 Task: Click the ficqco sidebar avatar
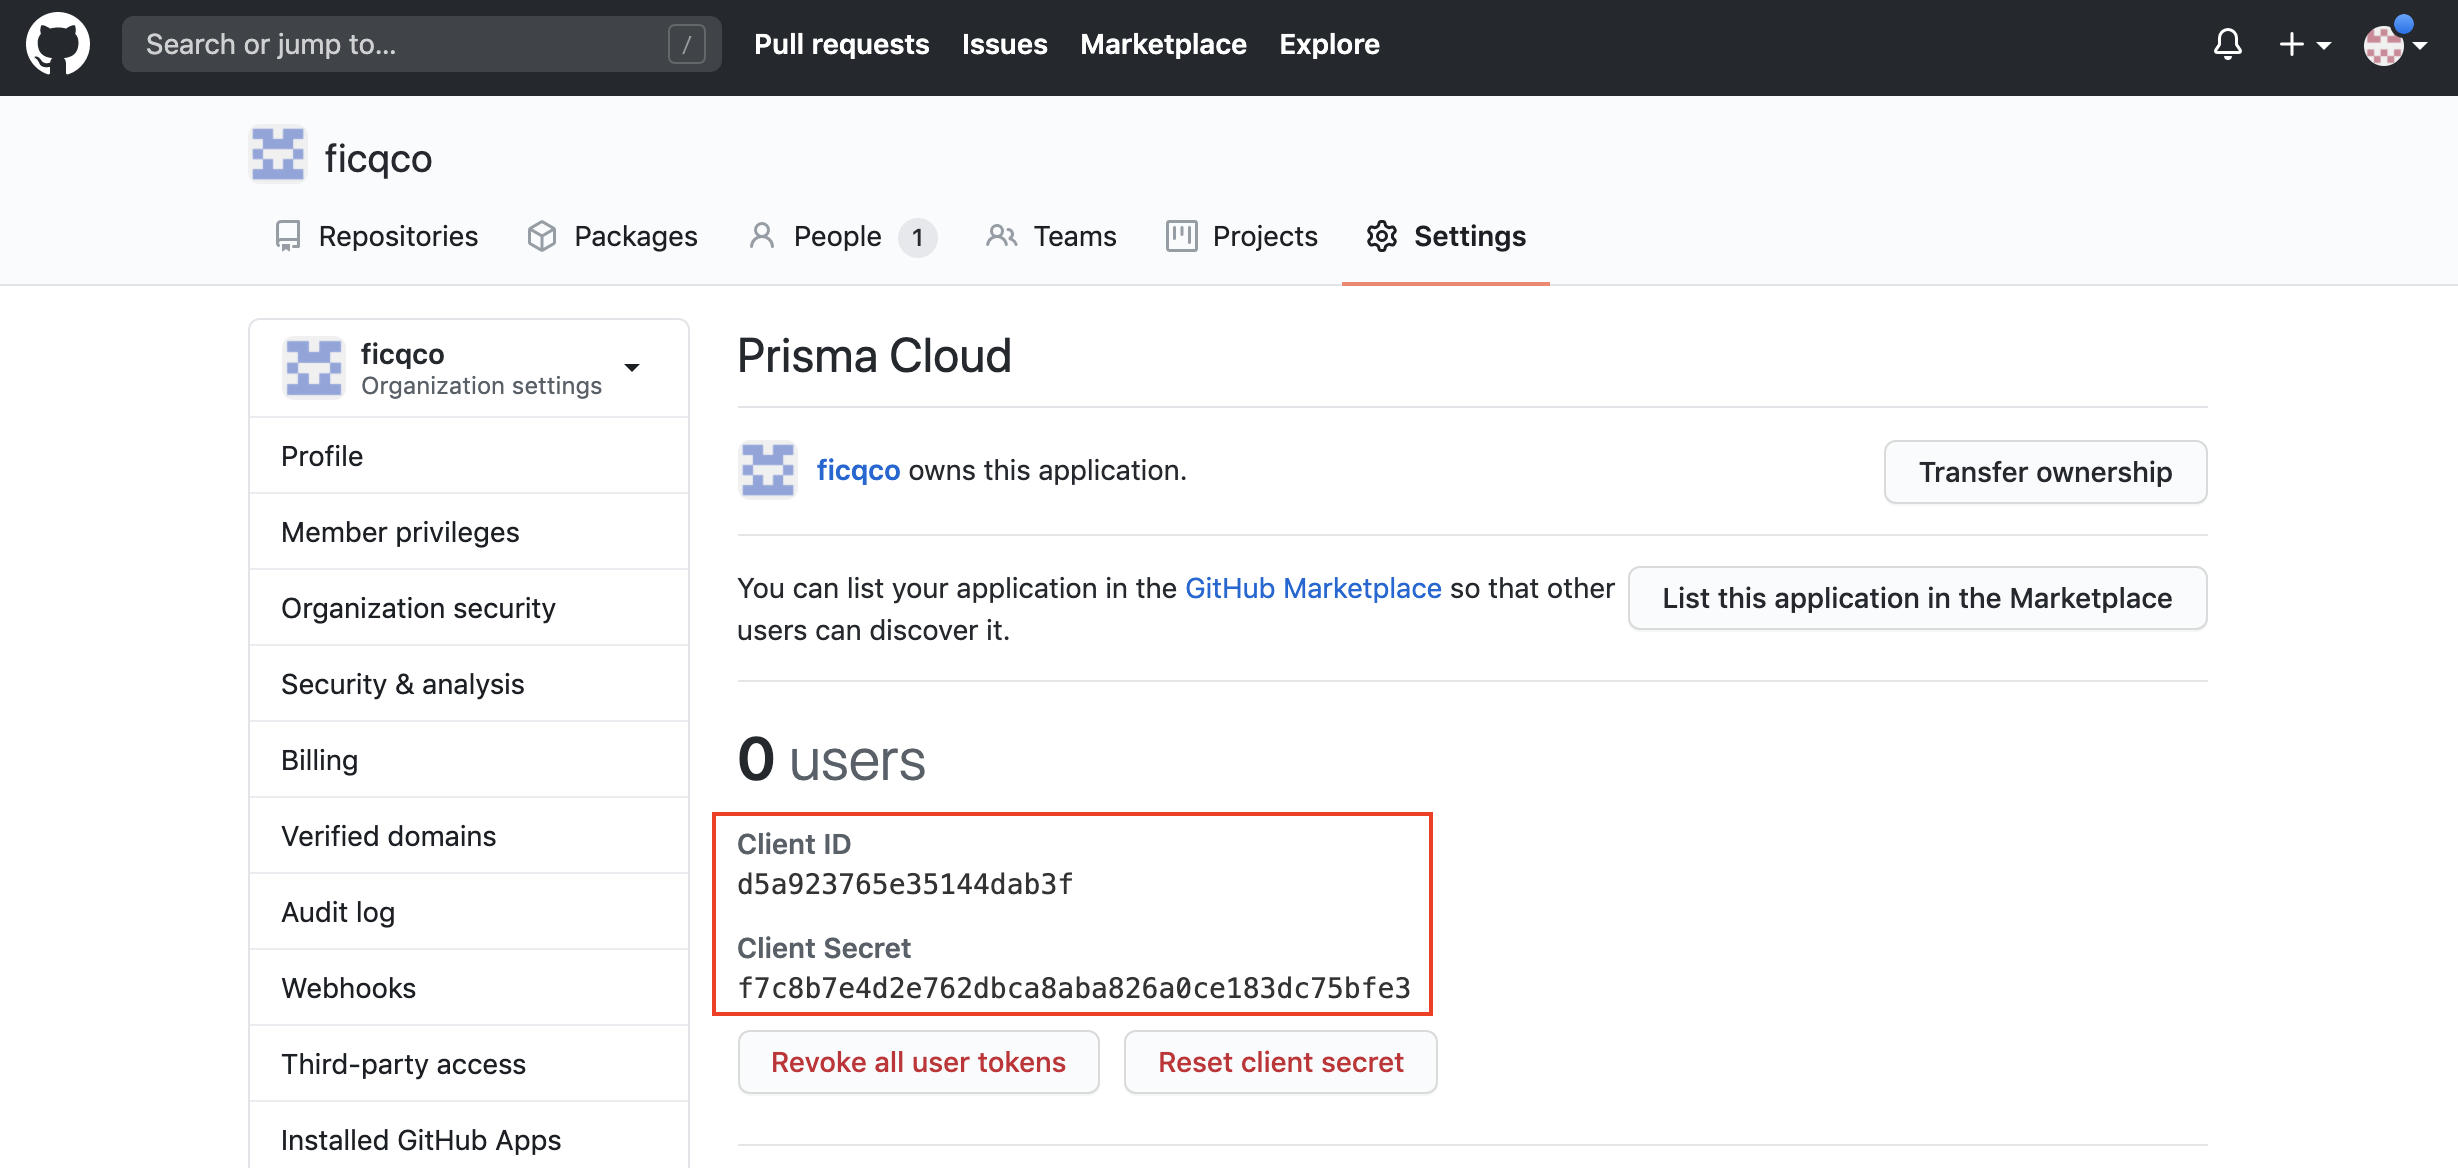point(314,368)
